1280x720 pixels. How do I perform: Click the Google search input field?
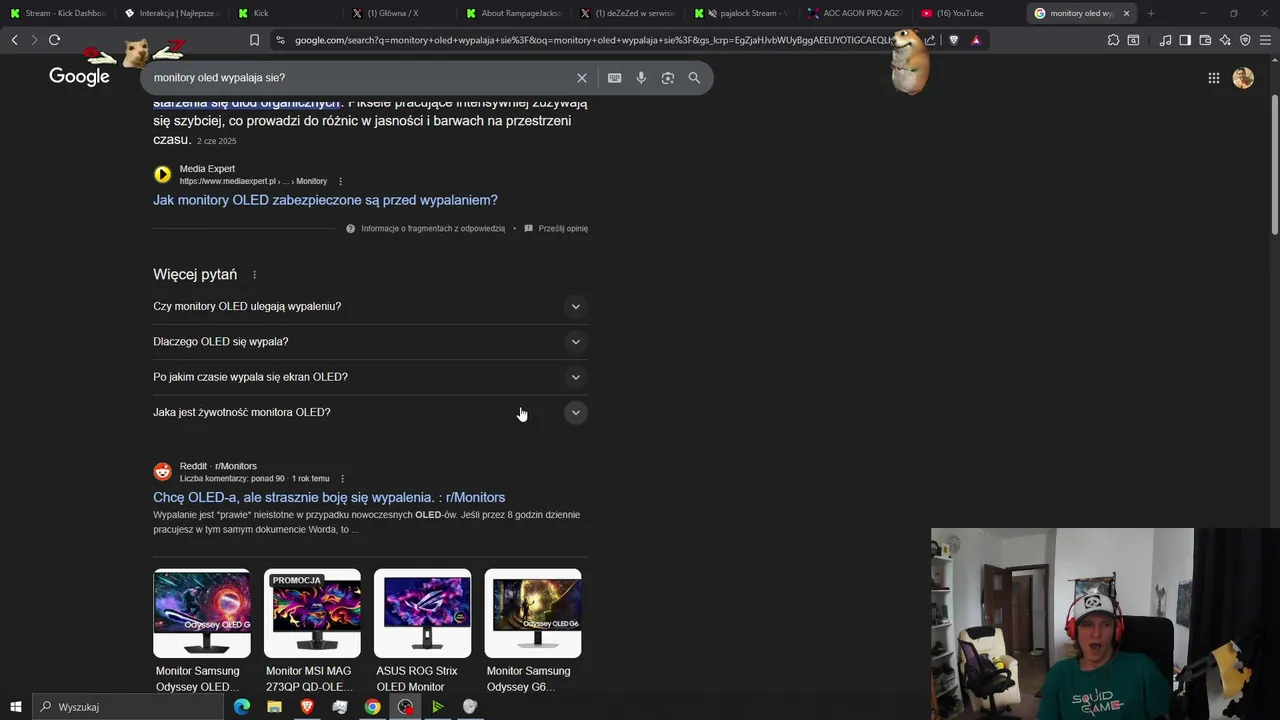point(360,78)
